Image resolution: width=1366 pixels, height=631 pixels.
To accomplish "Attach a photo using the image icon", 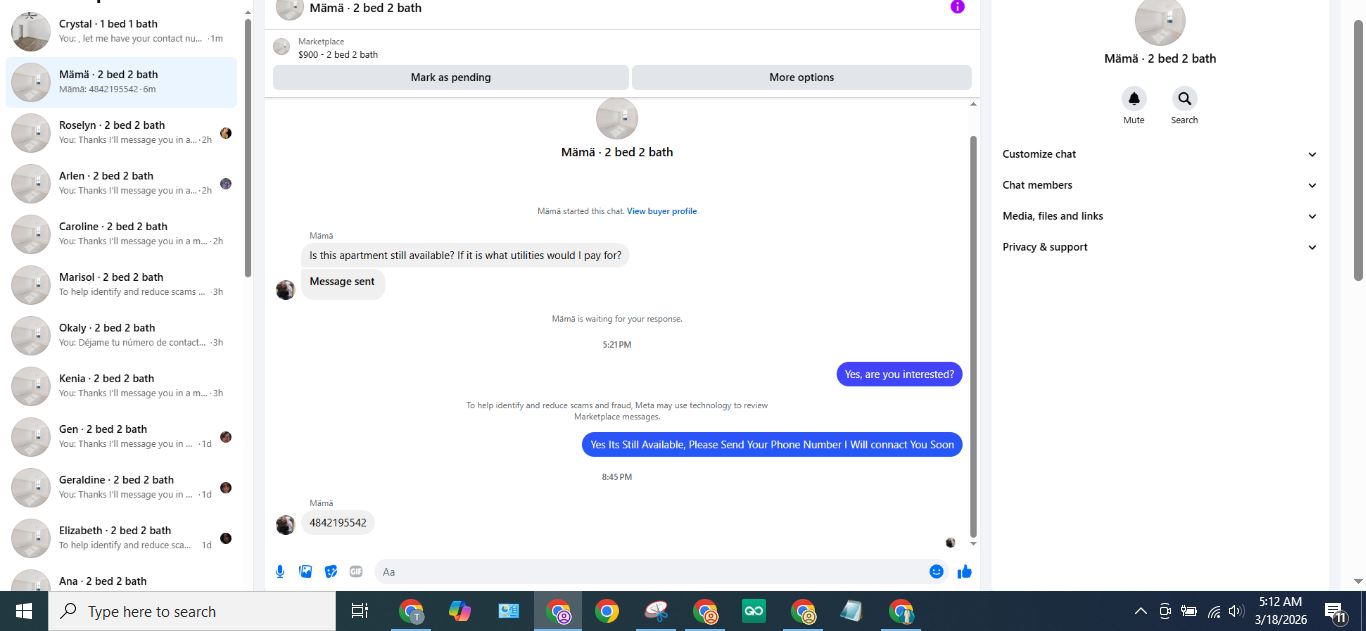I will click(306, 572).
